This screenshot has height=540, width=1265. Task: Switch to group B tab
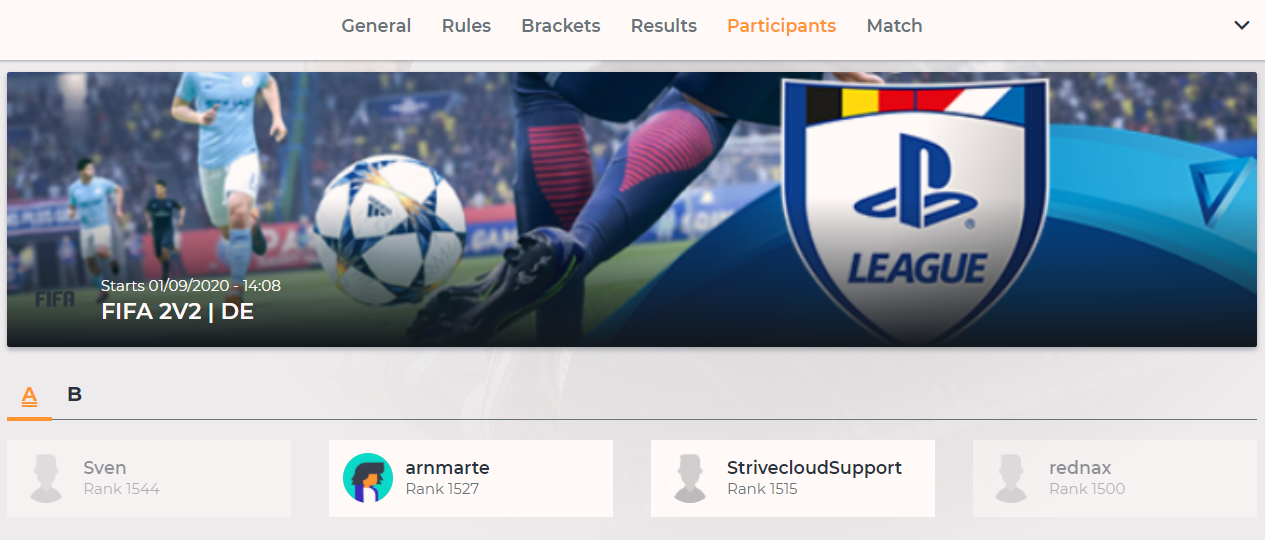pos(74,395)
